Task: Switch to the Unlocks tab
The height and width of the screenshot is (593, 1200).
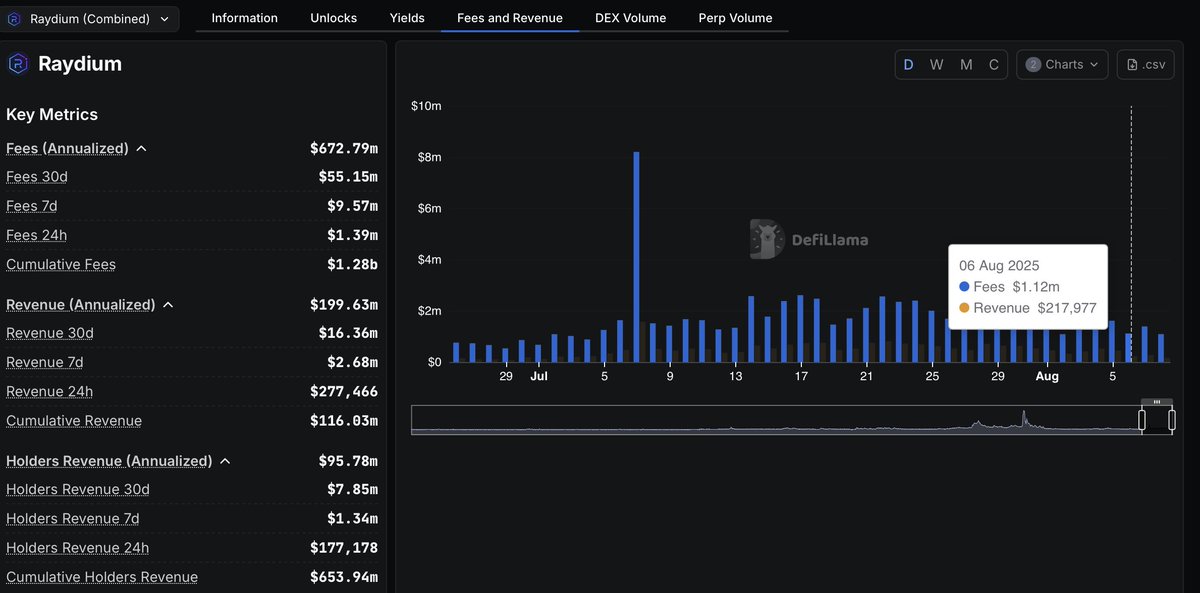Action: pos(333,17)
